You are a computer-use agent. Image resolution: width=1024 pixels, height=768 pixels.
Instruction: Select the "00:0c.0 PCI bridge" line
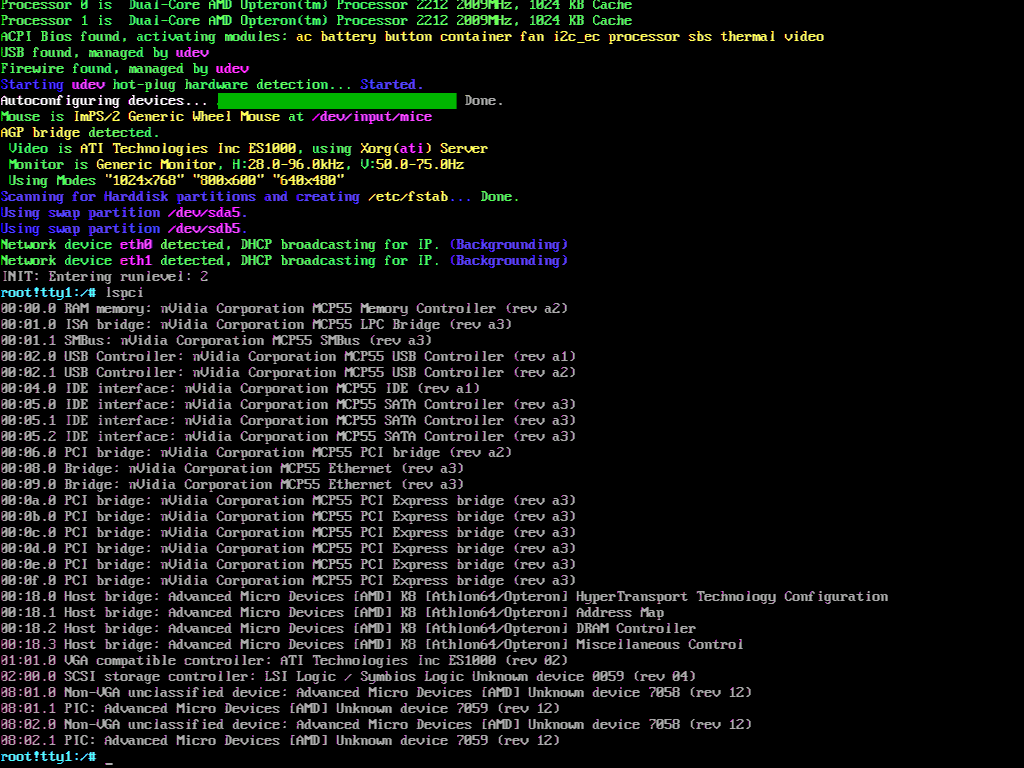[x=288, y=532]
